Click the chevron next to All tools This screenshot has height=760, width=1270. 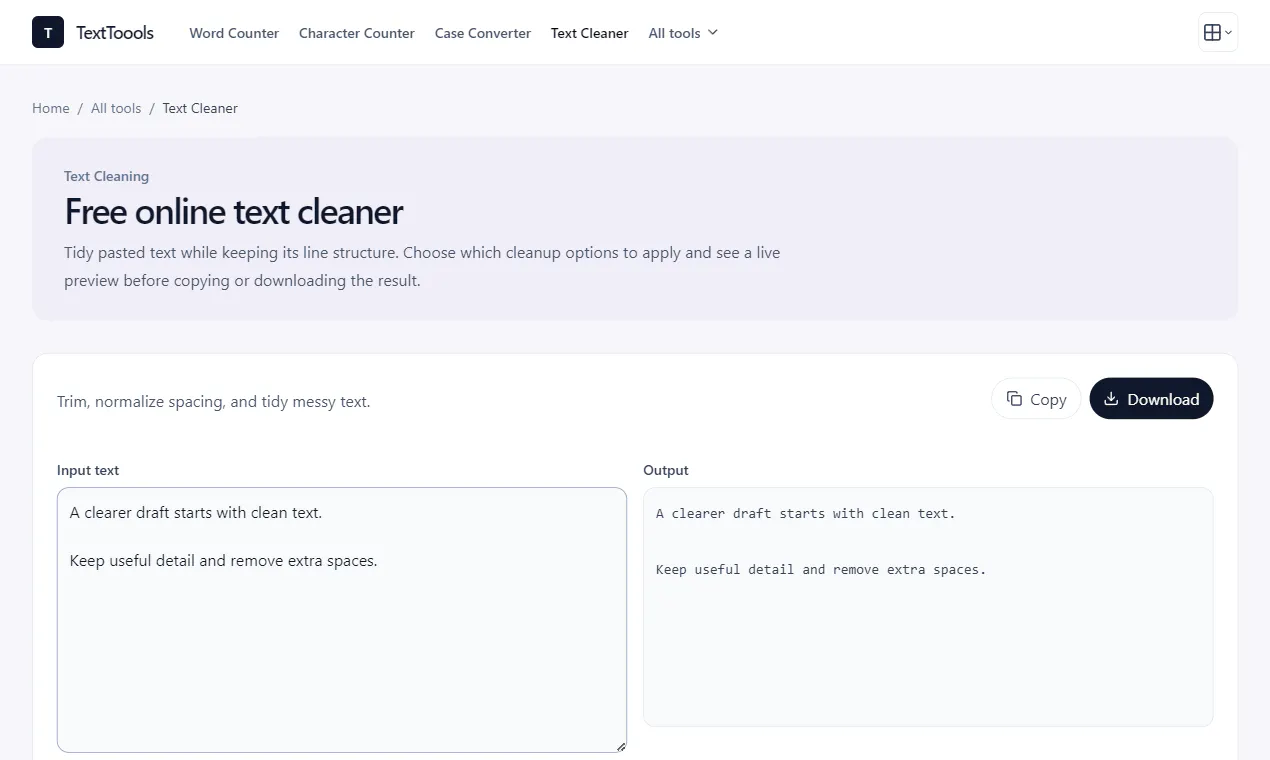[x=713, y=32]
